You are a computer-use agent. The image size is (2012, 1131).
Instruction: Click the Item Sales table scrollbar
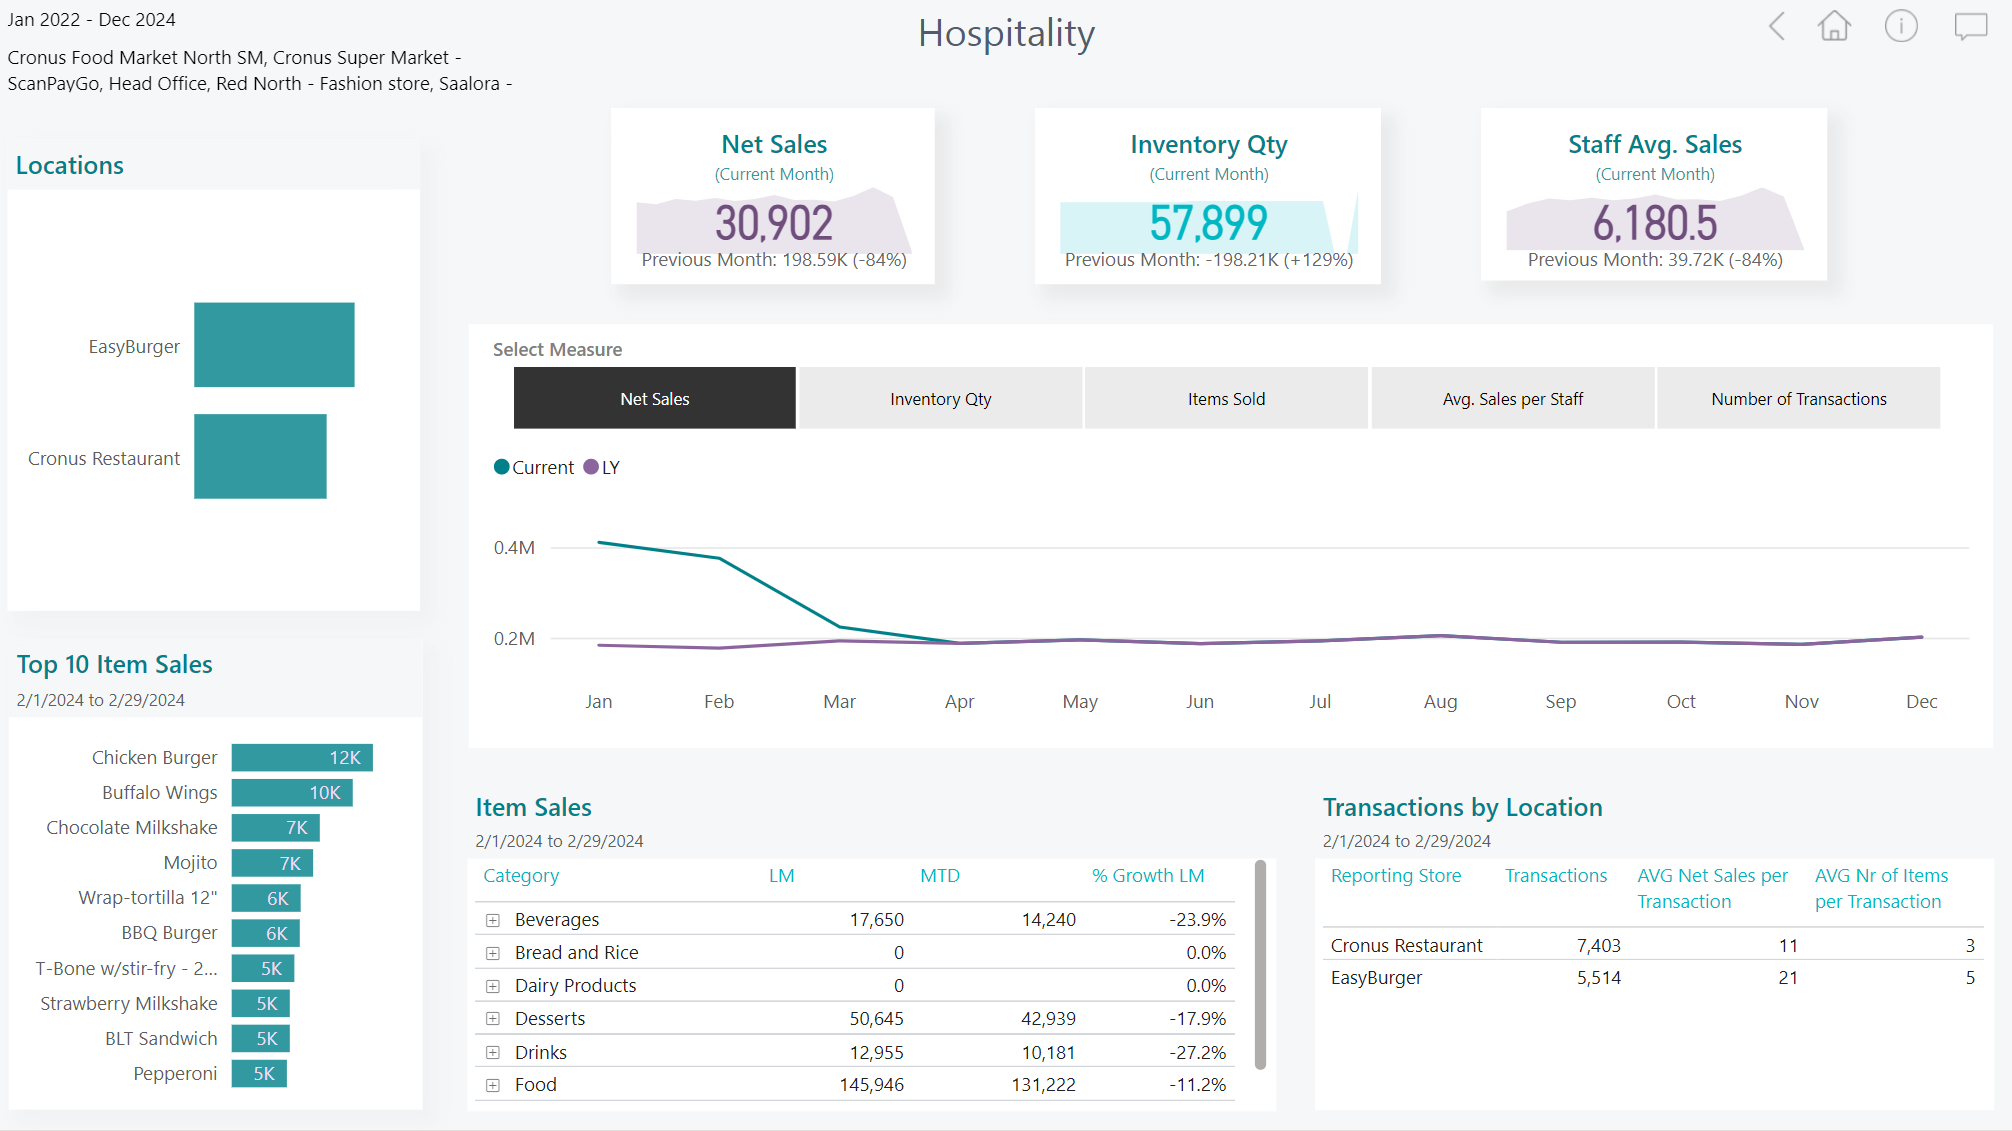tap(1260, 964)
